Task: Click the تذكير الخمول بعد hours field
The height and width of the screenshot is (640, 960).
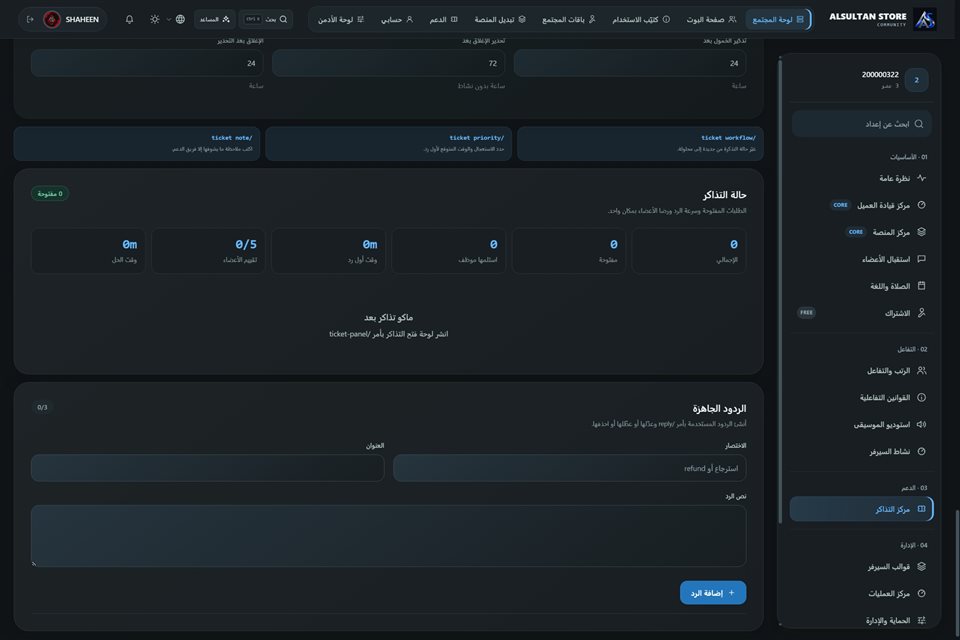Action: (x=630, y=64)
